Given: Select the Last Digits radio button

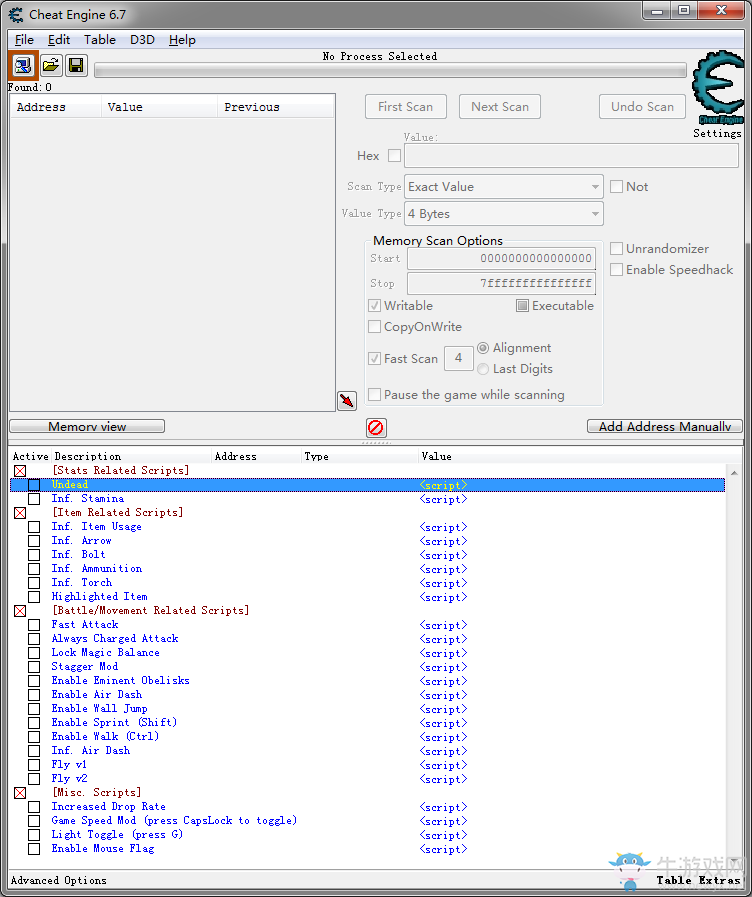Looking at the screenshot, I should point(483,369).
